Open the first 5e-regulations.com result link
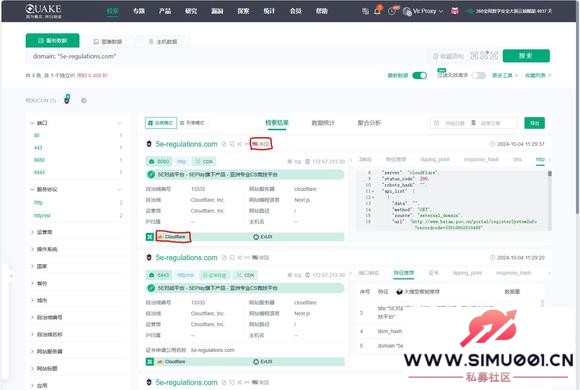This screenshot has height=390, width=580. (186, 144)
